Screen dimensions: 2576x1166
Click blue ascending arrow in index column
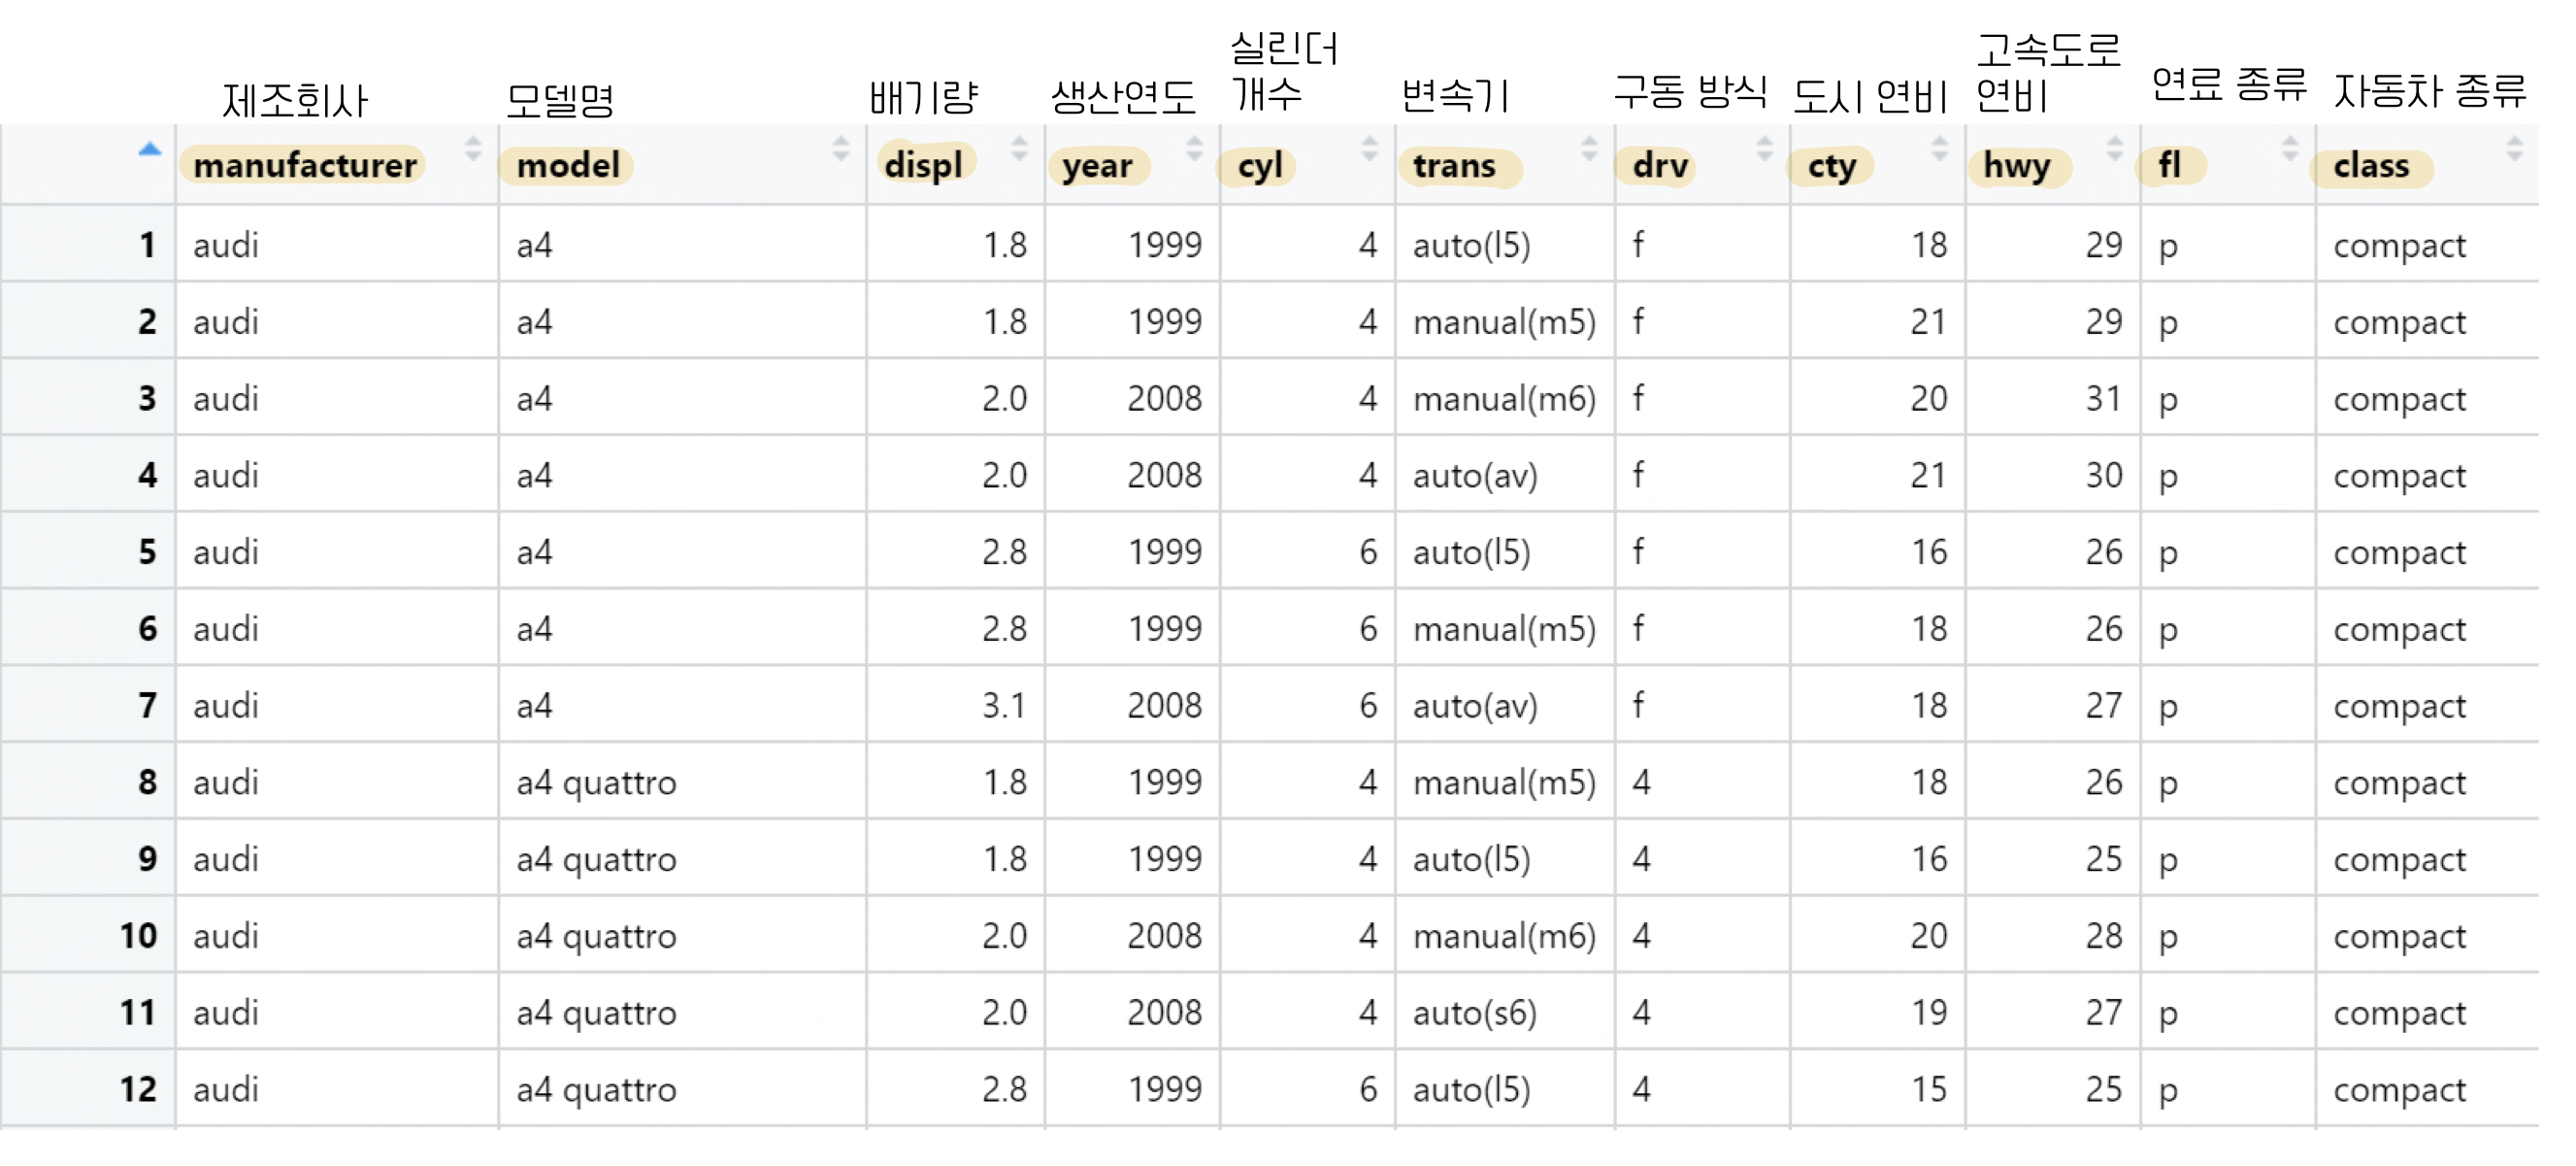[x=150, y=150]
